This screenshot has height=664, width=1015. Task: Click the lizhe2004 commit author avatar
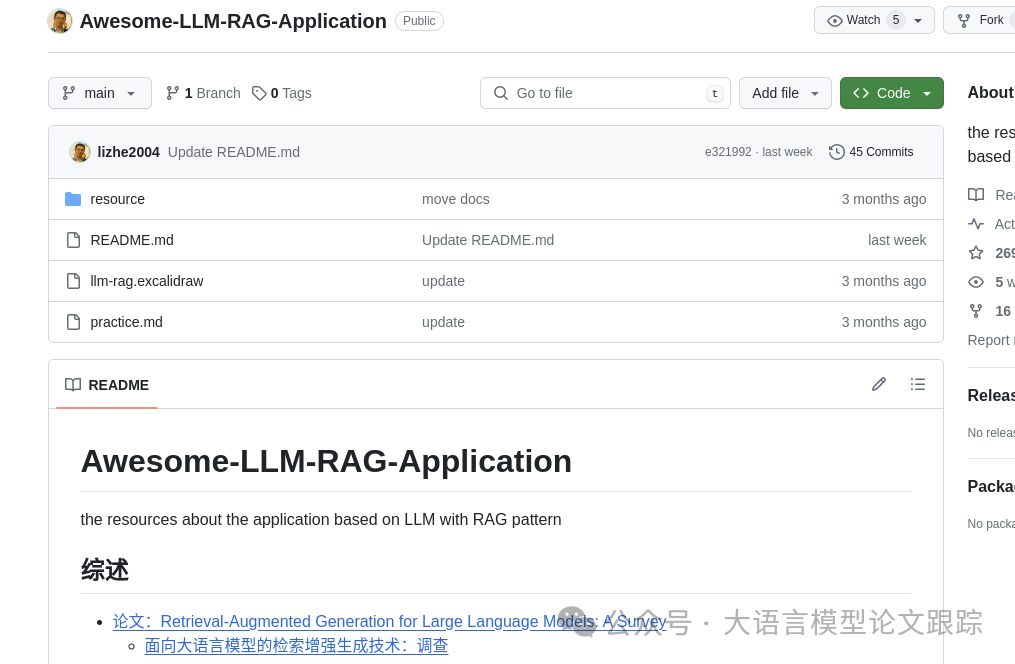pyautogui.click(x=80, y=152)
